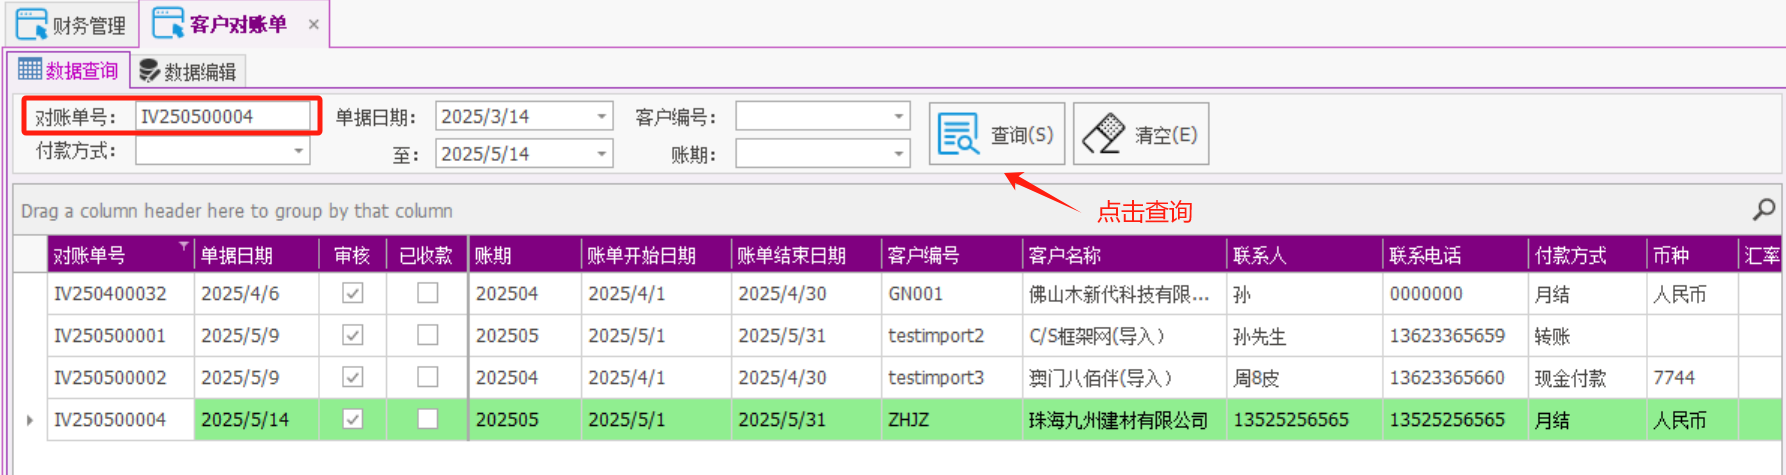Click currency cell 7744
The height and width of the screenshot is (475, 1786).
pyautogui.click(x=1692, y=378)
